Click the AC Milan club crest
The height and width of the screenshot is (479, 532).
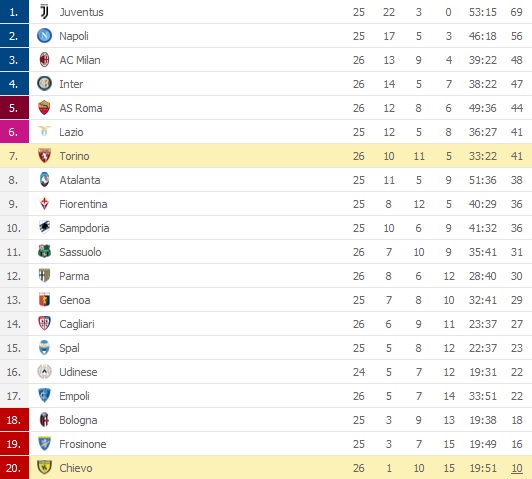click(x=44, y=60)
